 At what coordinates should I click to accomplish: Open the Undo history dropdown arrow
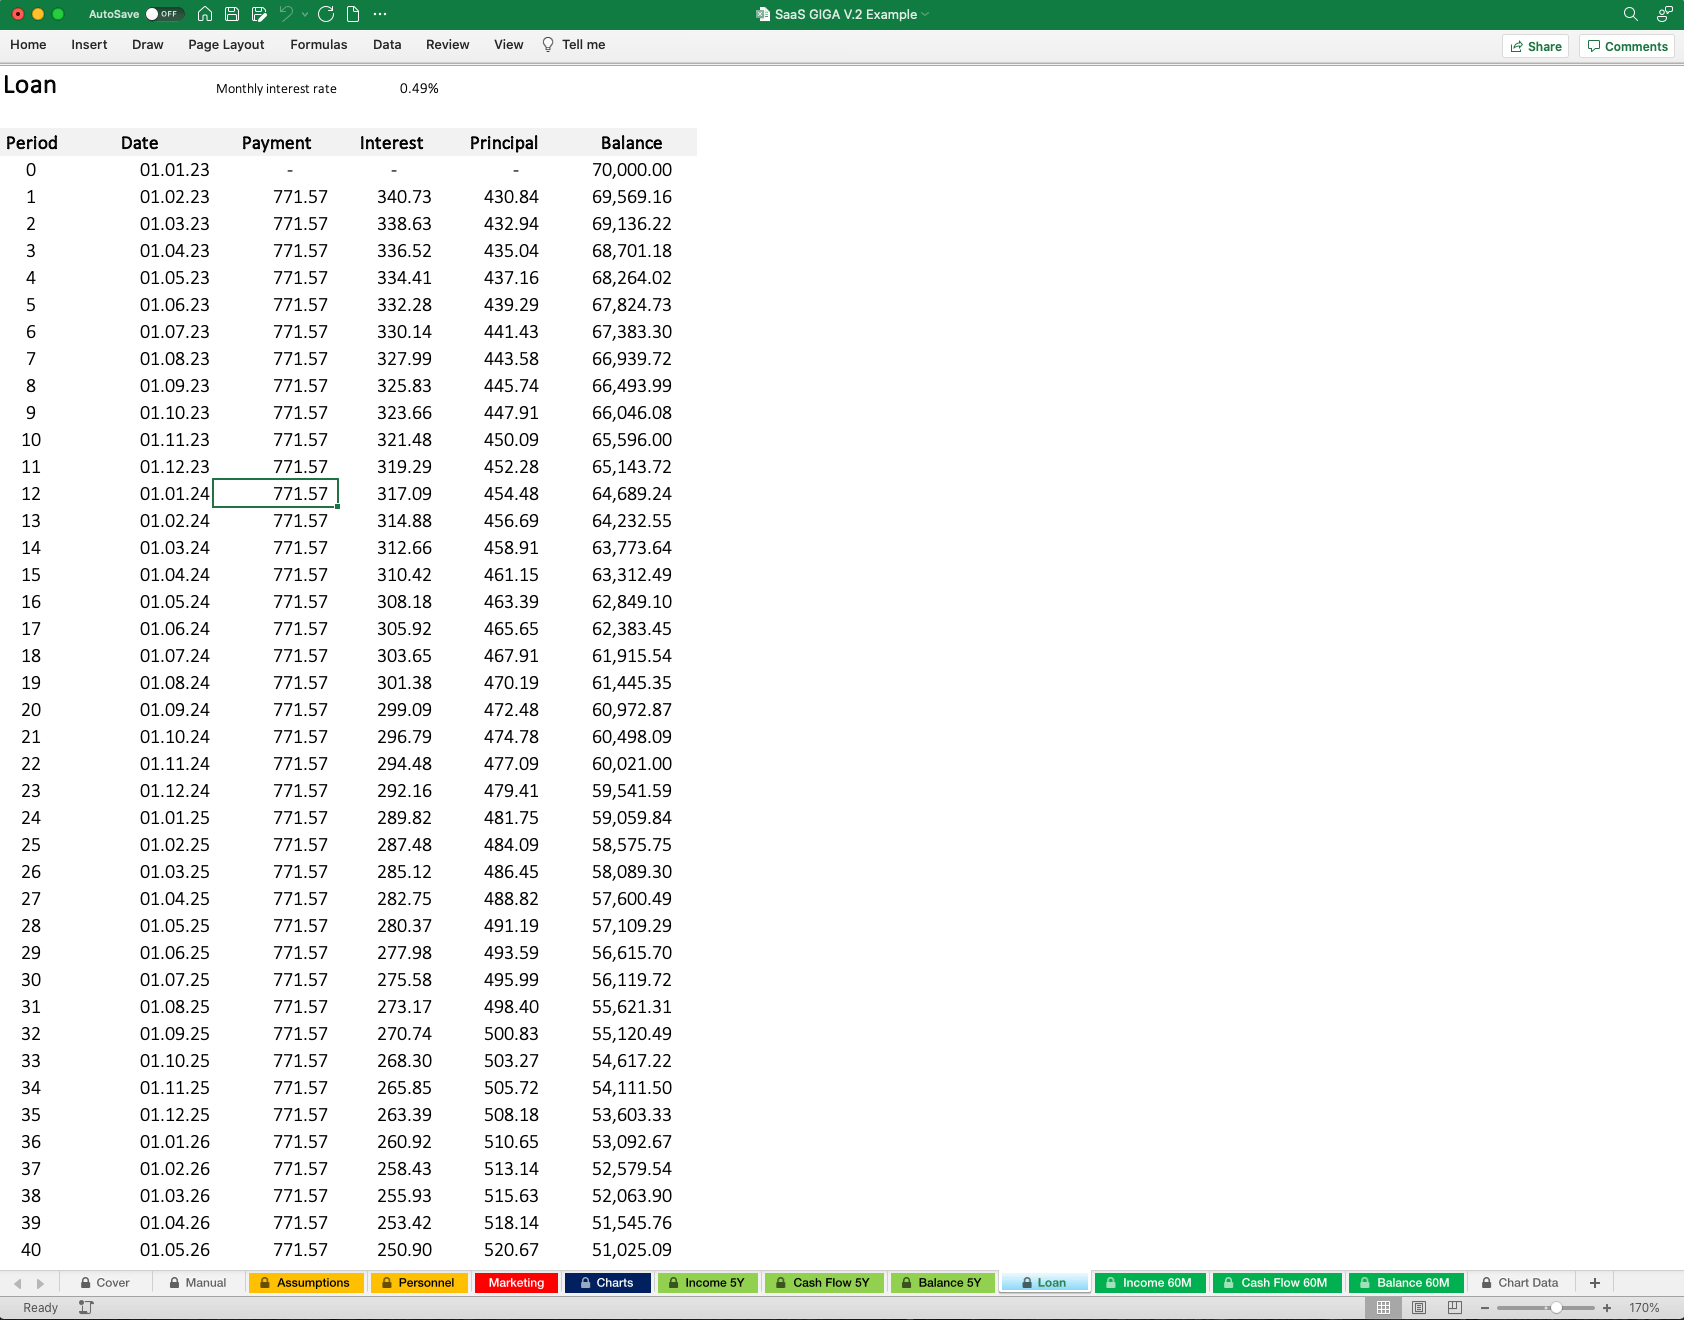(x=305, y=14)
